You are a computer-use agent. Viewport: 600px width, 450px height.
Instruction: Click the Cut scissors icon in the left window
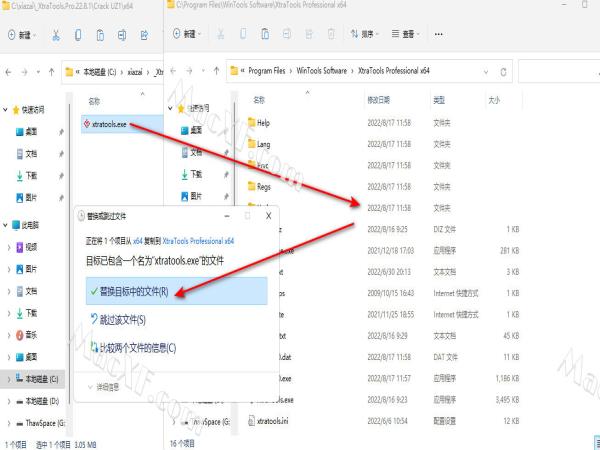pos(56,35)
